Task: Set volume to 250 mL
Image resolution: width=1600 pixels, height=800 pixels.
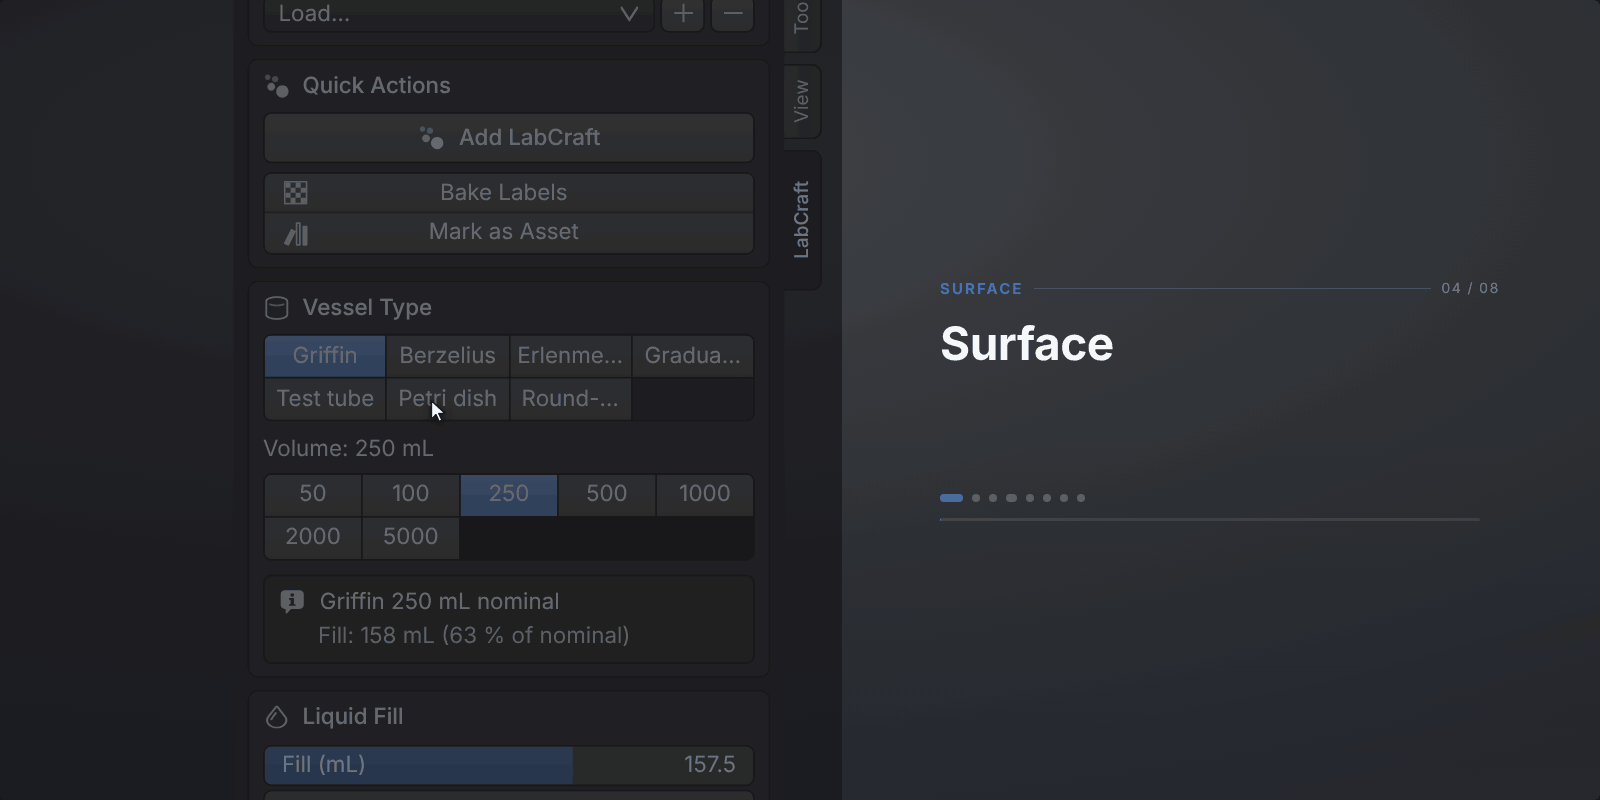Action: [509, 494]
